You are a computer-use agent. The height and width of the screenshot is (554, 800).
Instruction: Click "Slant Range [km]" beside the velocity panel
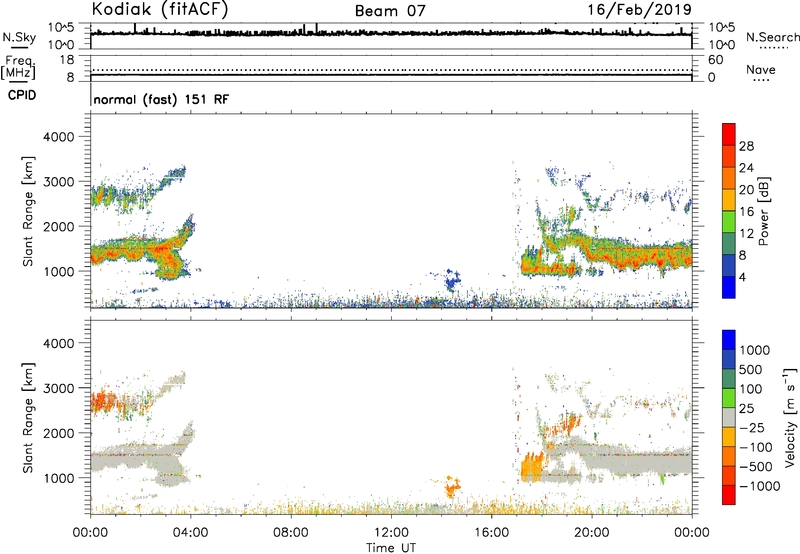coord(28,417)
